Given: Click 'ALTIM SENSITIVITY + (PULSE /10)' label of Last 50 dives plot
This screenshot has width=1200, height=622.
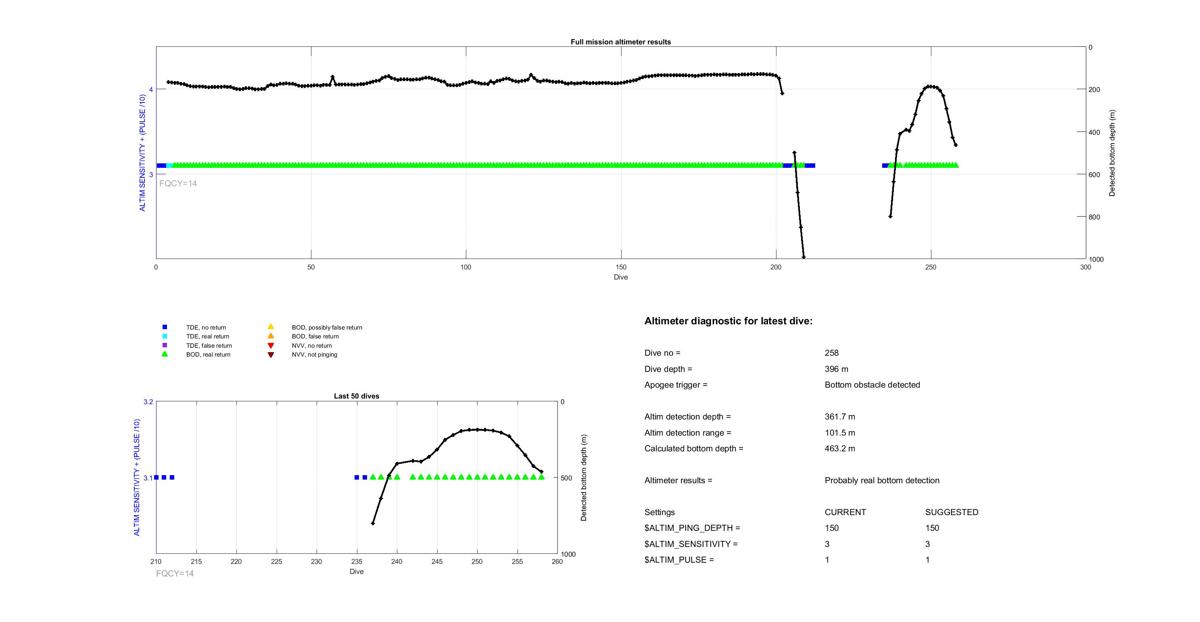Looking at the screenshot, I should point(137,478).
